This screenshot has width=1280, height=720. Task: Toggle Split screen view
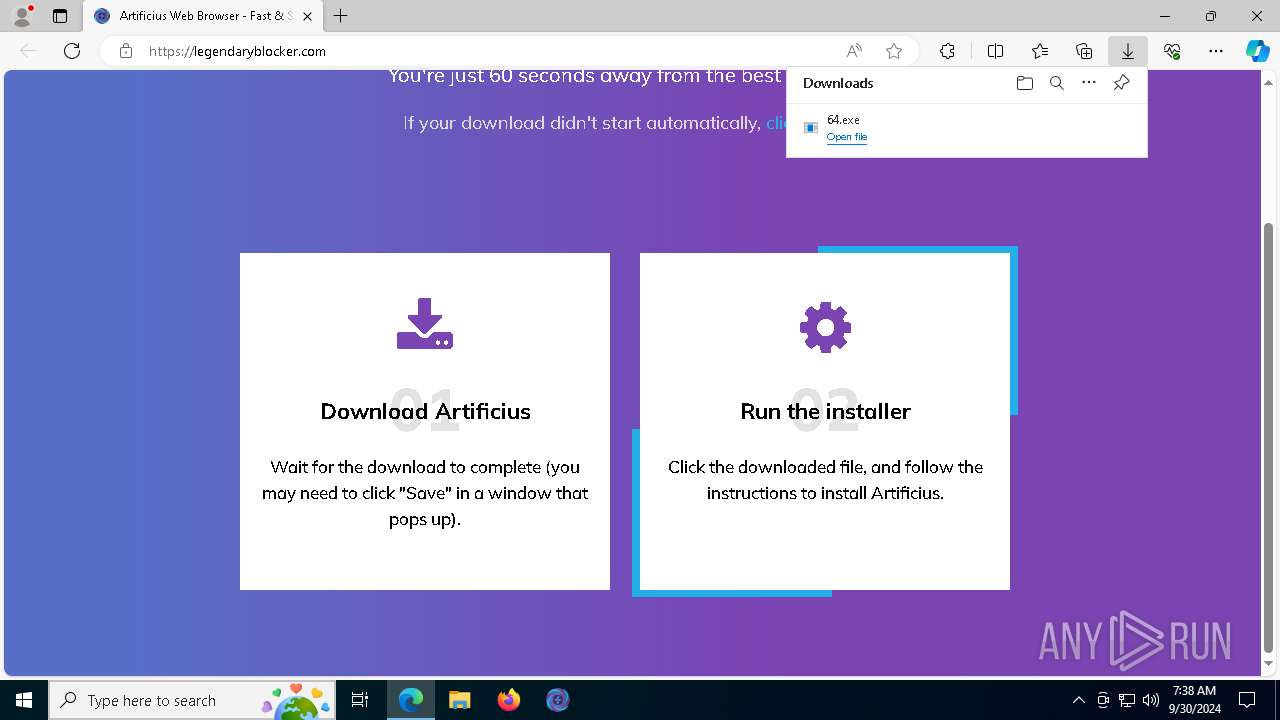(x=995, y=51)
